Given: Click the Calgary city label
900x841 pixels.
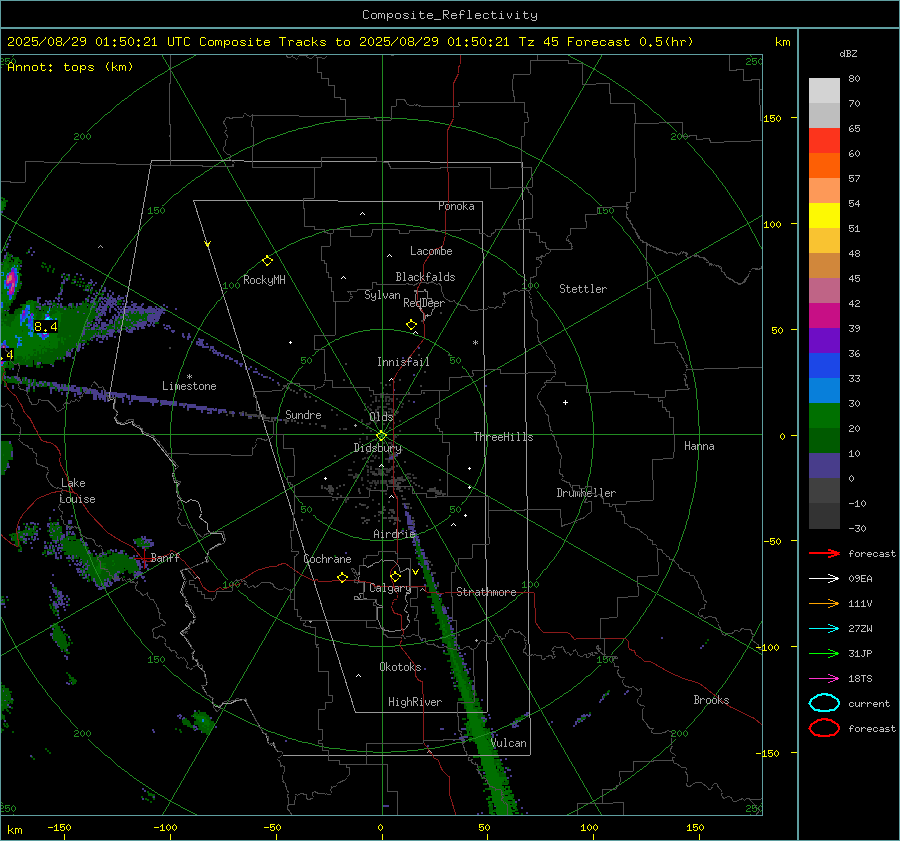Looking at the screenshot, I should pyautogui.click(x=390, y=588).
